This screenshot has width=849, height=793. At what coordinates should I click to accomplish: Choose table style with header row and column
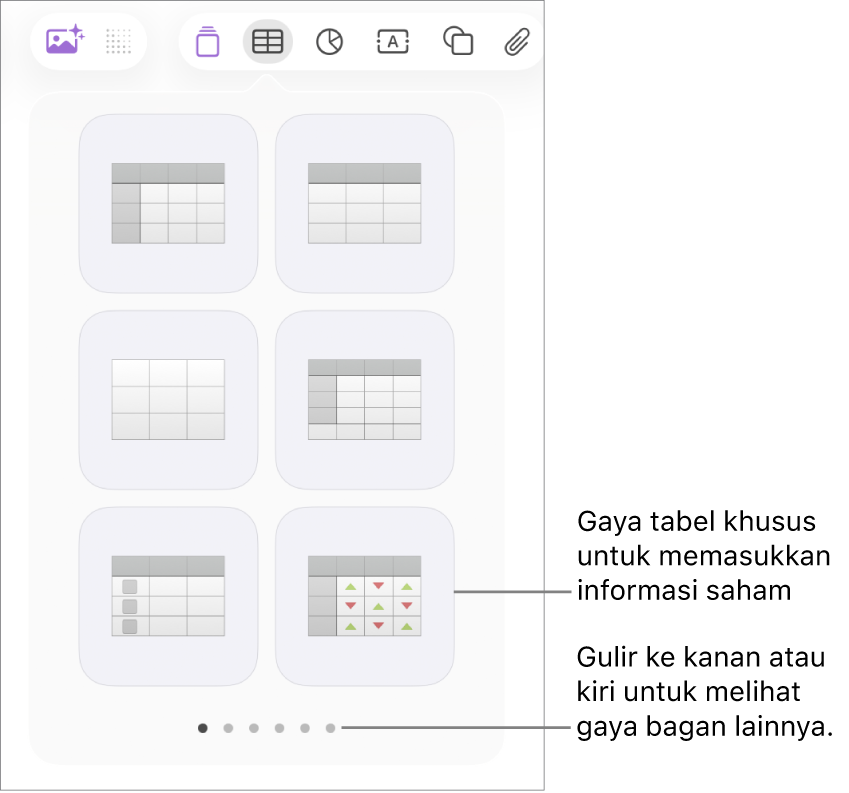[168, 204]
